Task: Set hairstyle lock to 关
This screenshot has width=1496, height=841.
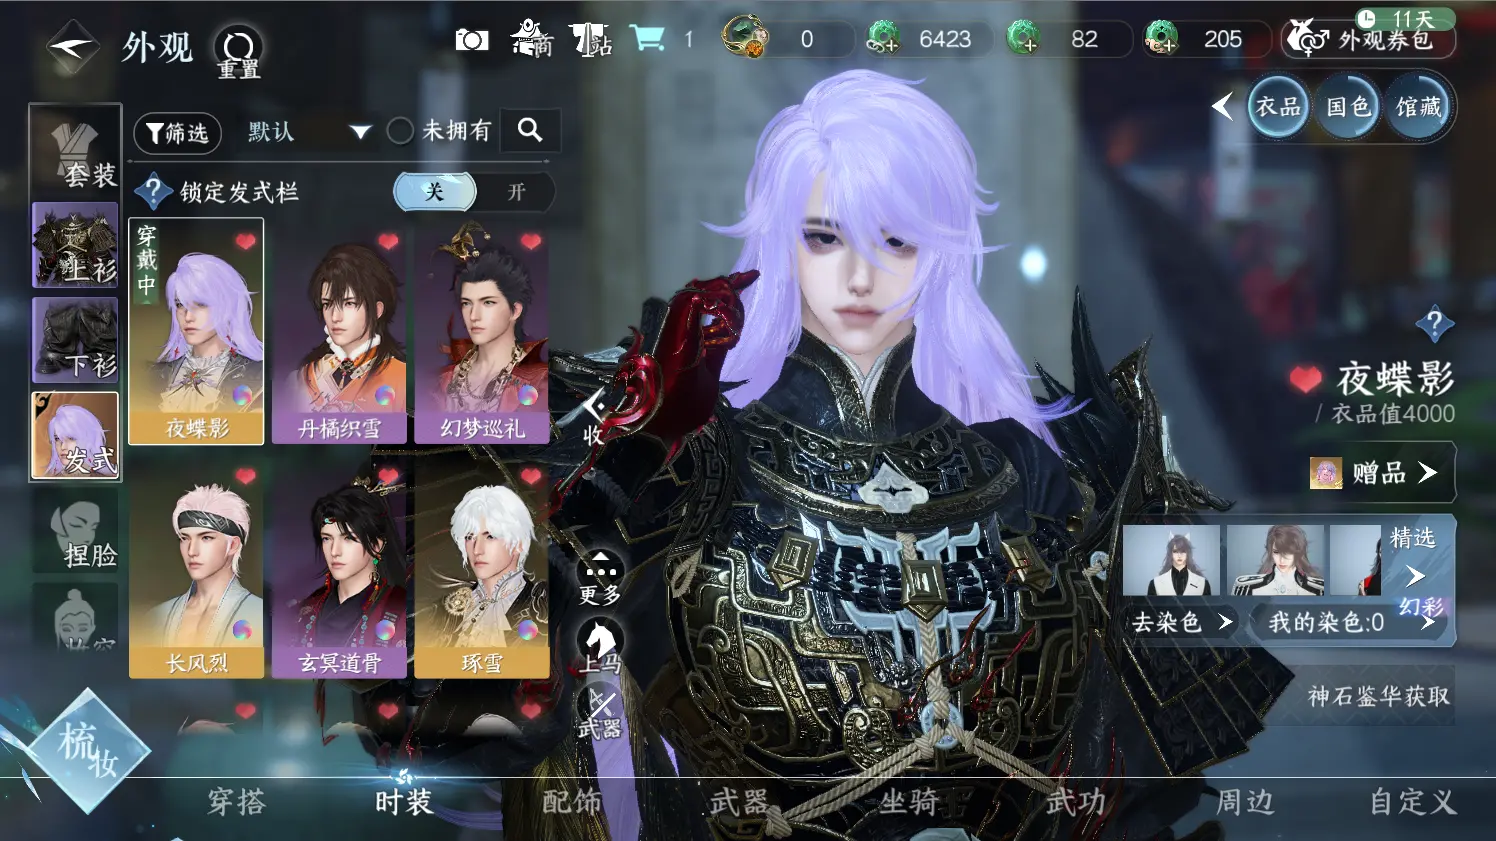Action: click(x=435, y=191)
